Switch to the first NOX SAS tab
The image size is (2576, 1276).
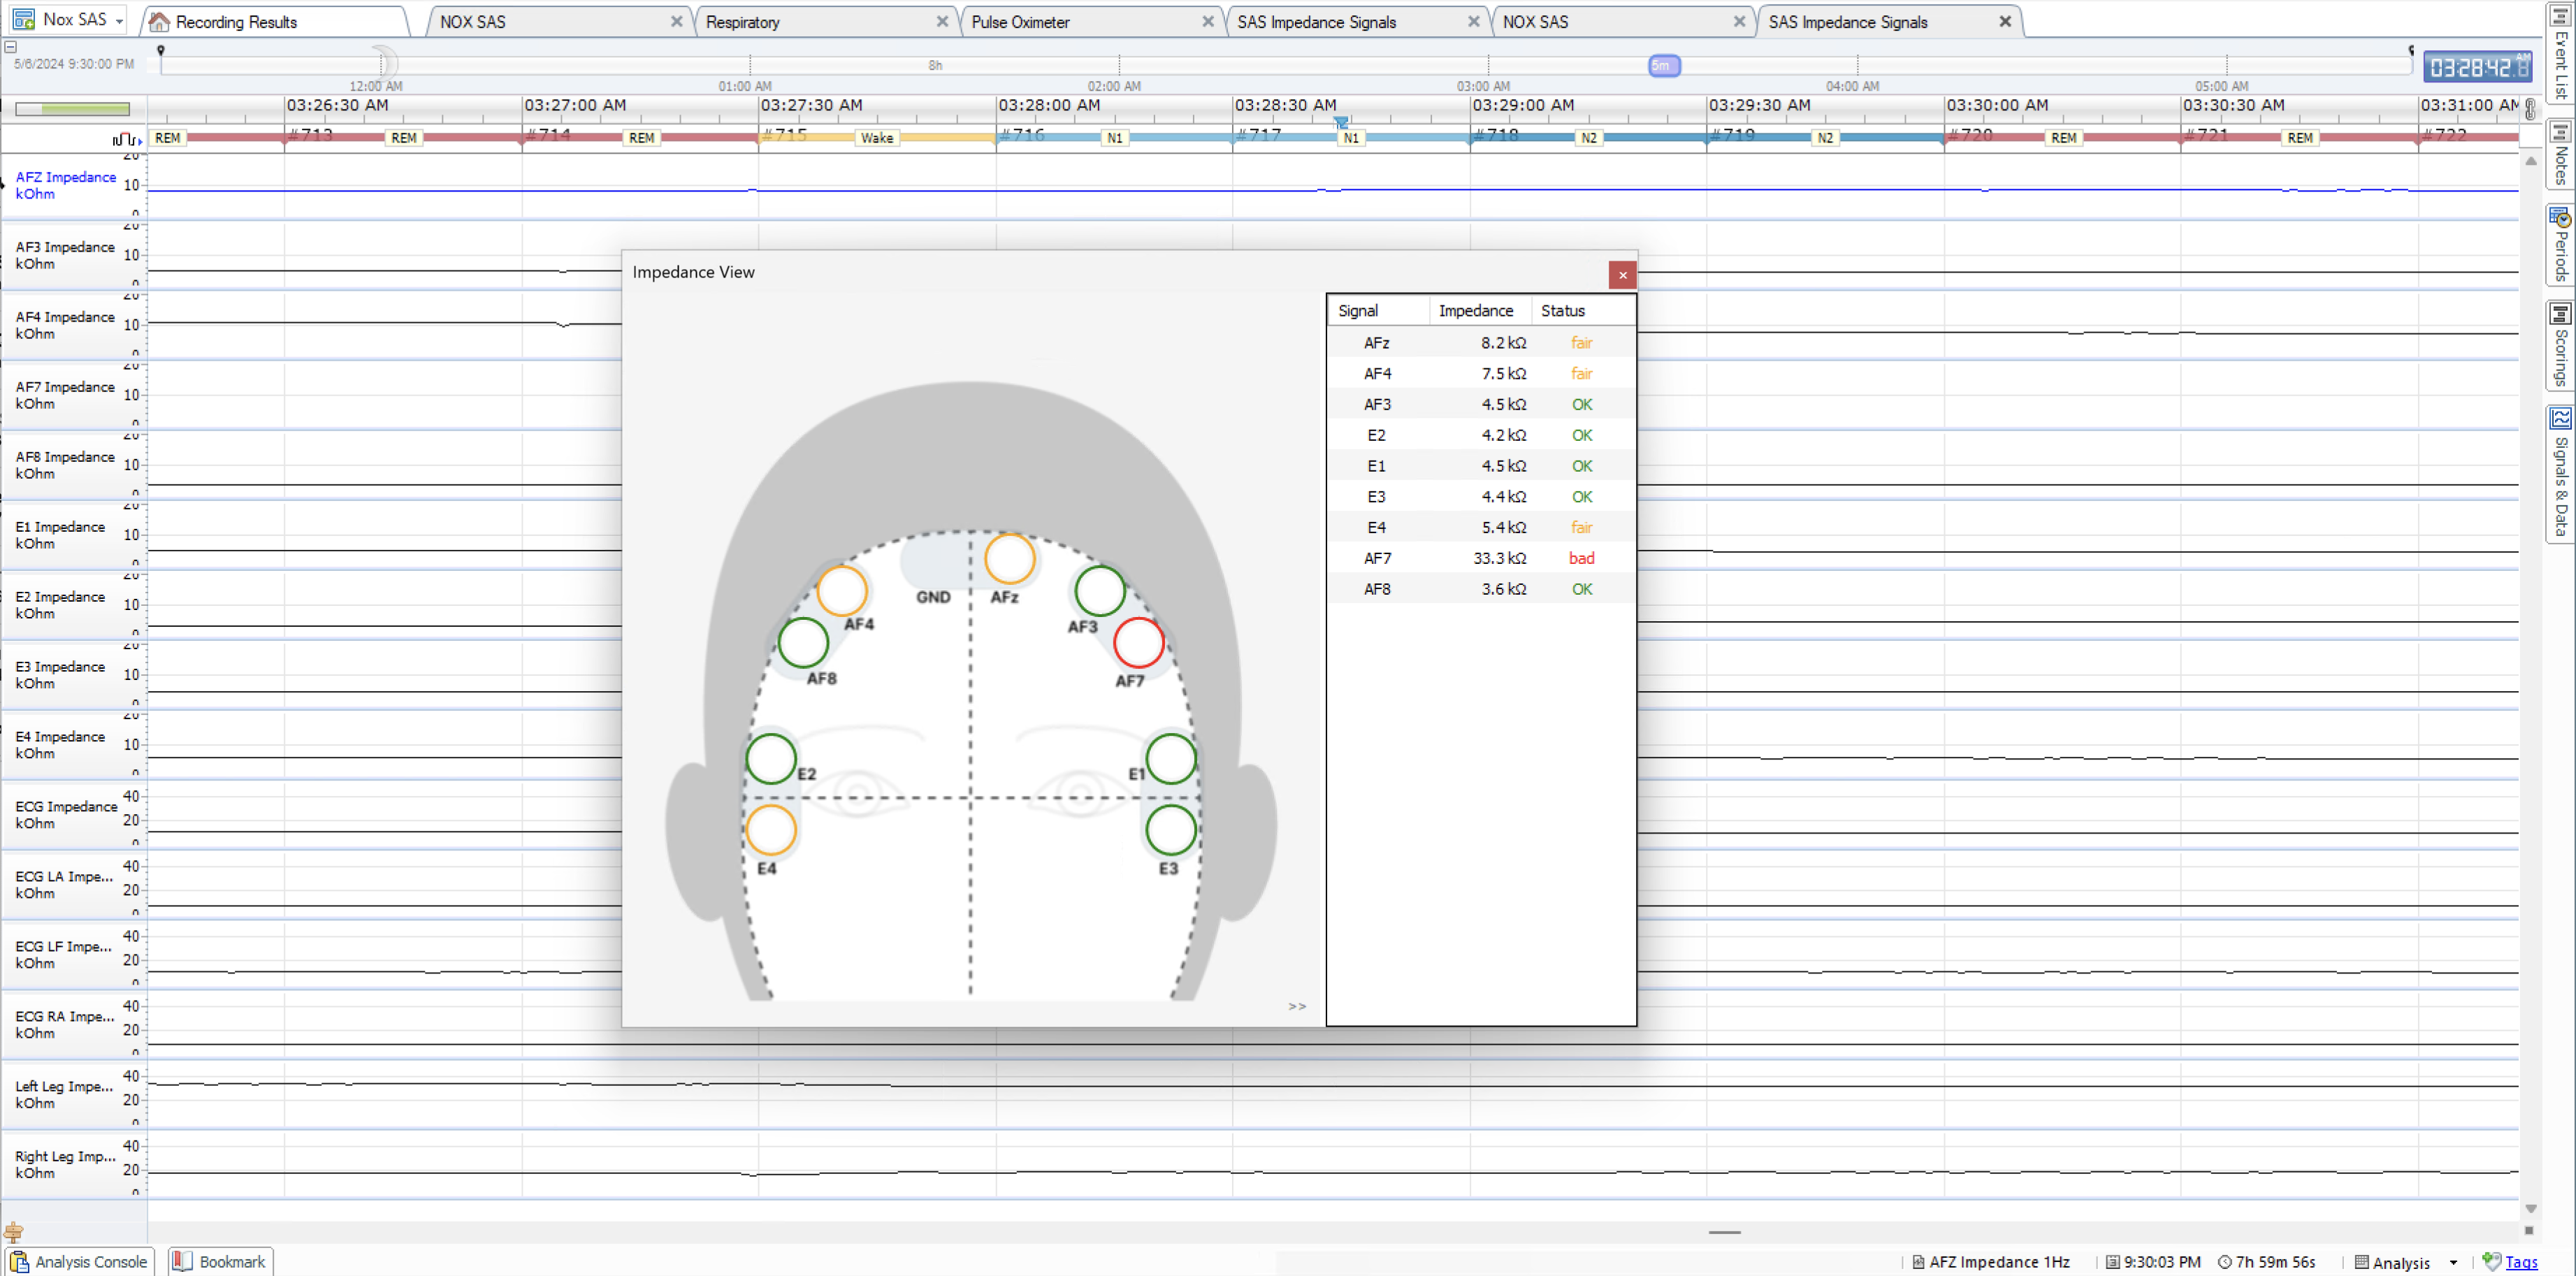[561, 22]
